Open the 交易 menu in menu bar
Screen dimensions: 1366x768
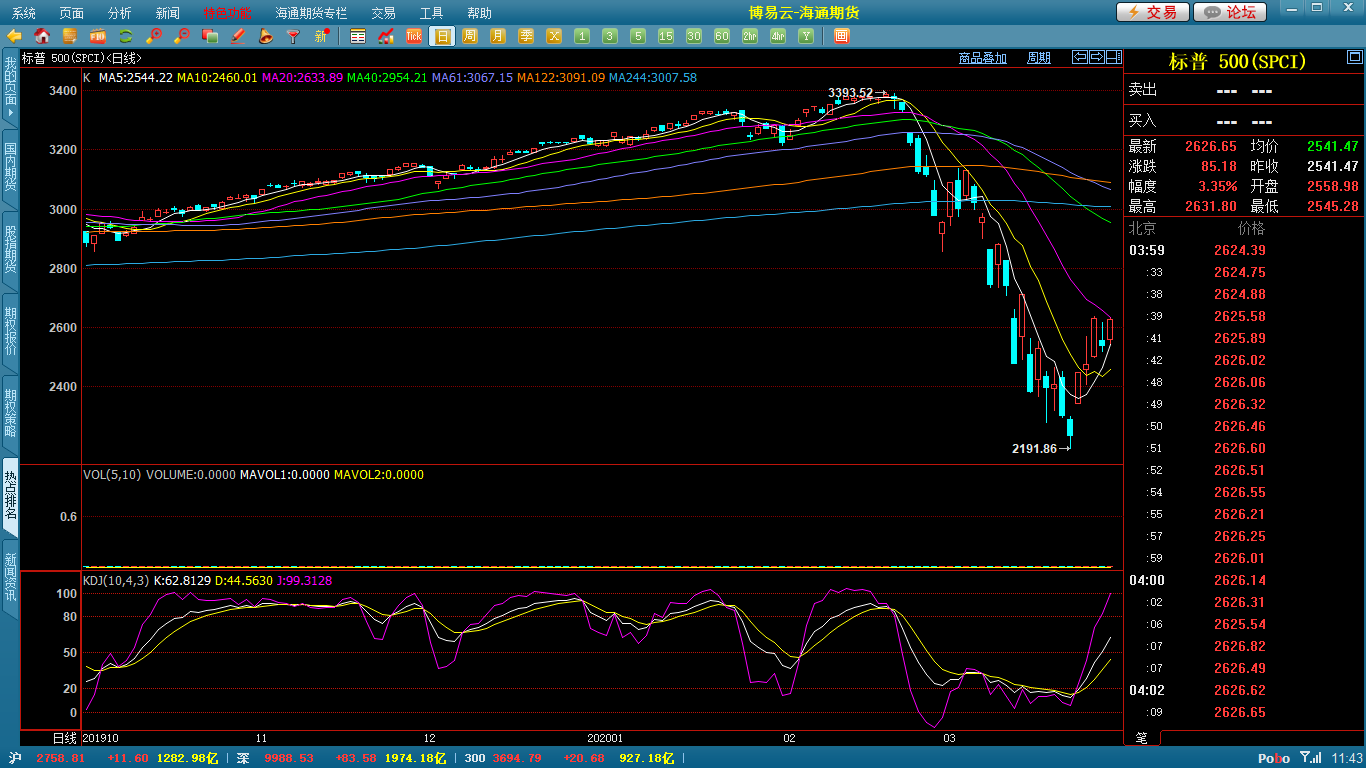coord(383,13)
